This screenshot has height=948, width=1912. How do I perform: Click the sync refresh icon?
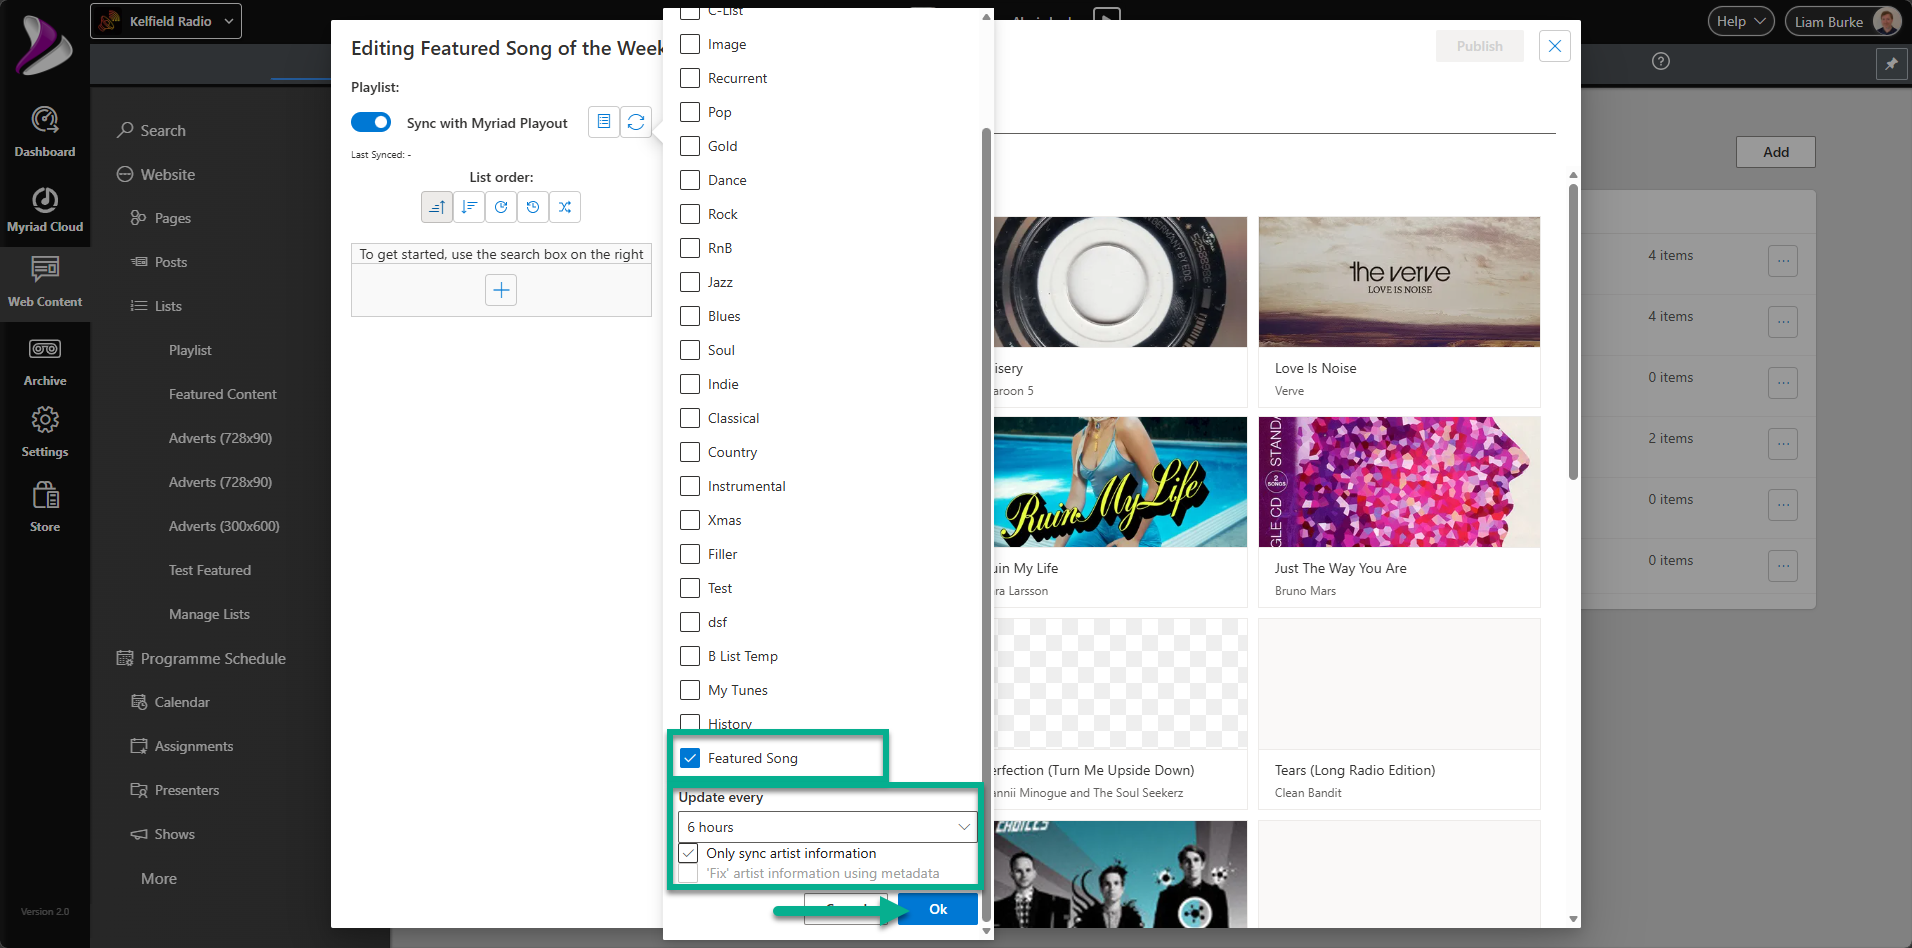(636, 122)
